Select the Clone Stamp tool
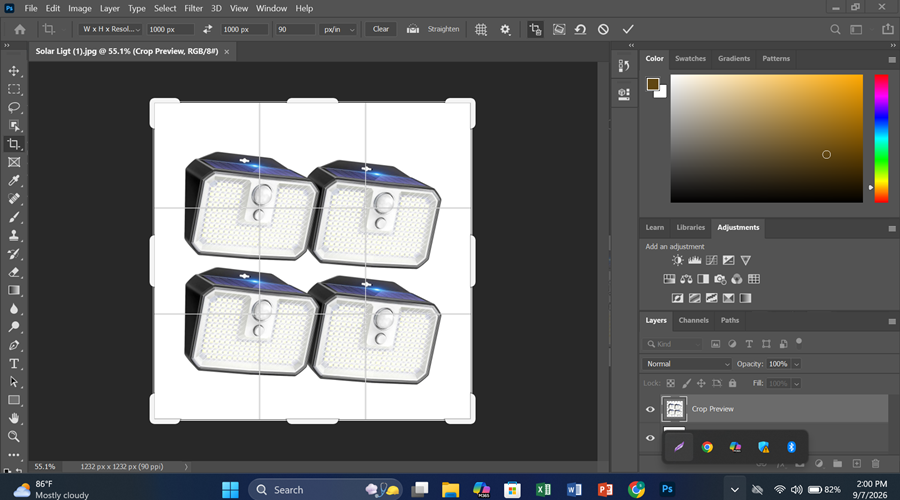The image size is (900, 500). [14, 235]
